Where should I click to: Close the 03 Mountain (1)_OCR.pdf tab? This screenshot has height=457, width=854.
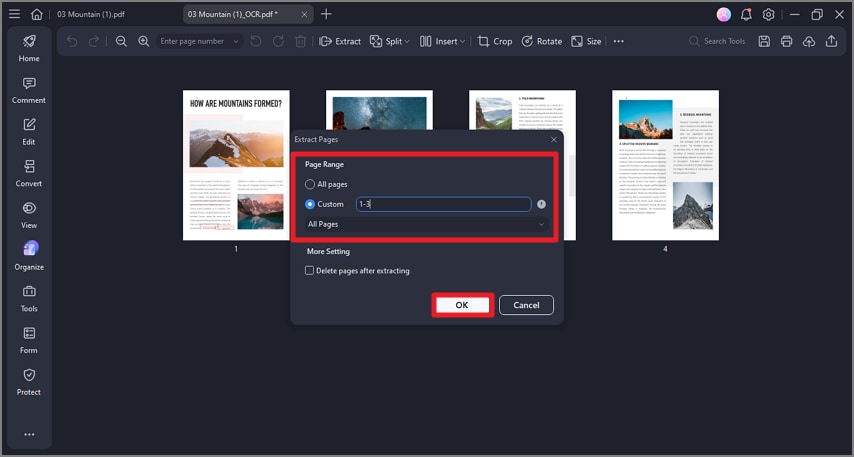pyautogui.click(x=304, y=15)
